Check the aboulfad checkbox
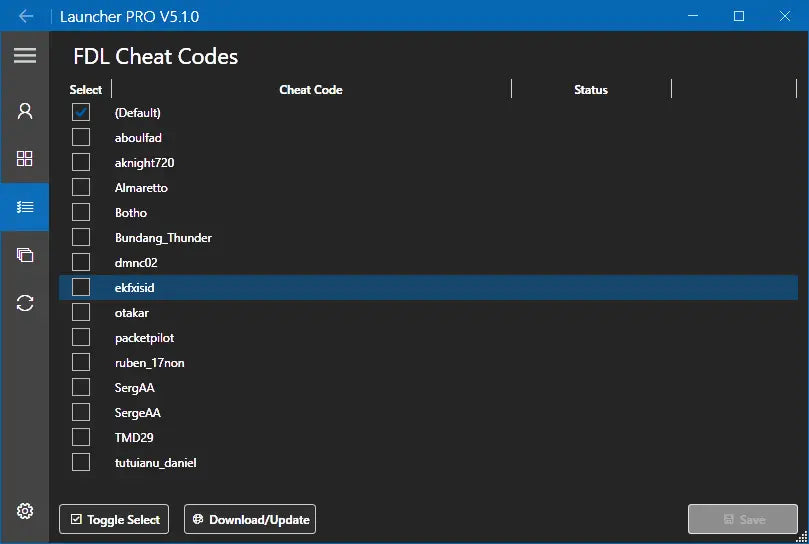 pos(81,137)
